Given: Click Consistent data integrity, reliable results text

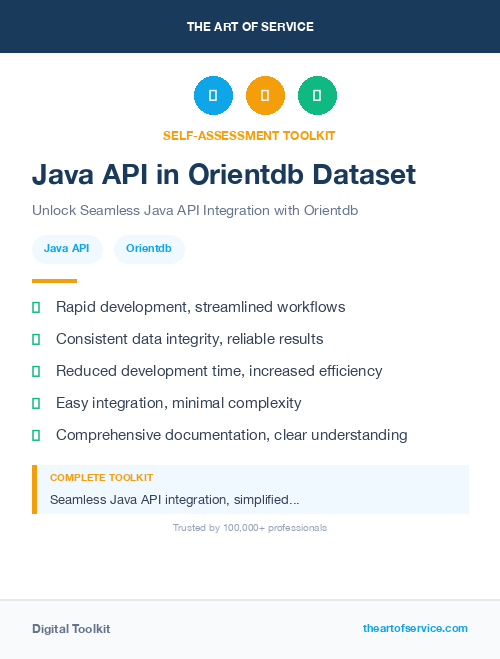Looking at the screenshot, I should coord(189,339).
